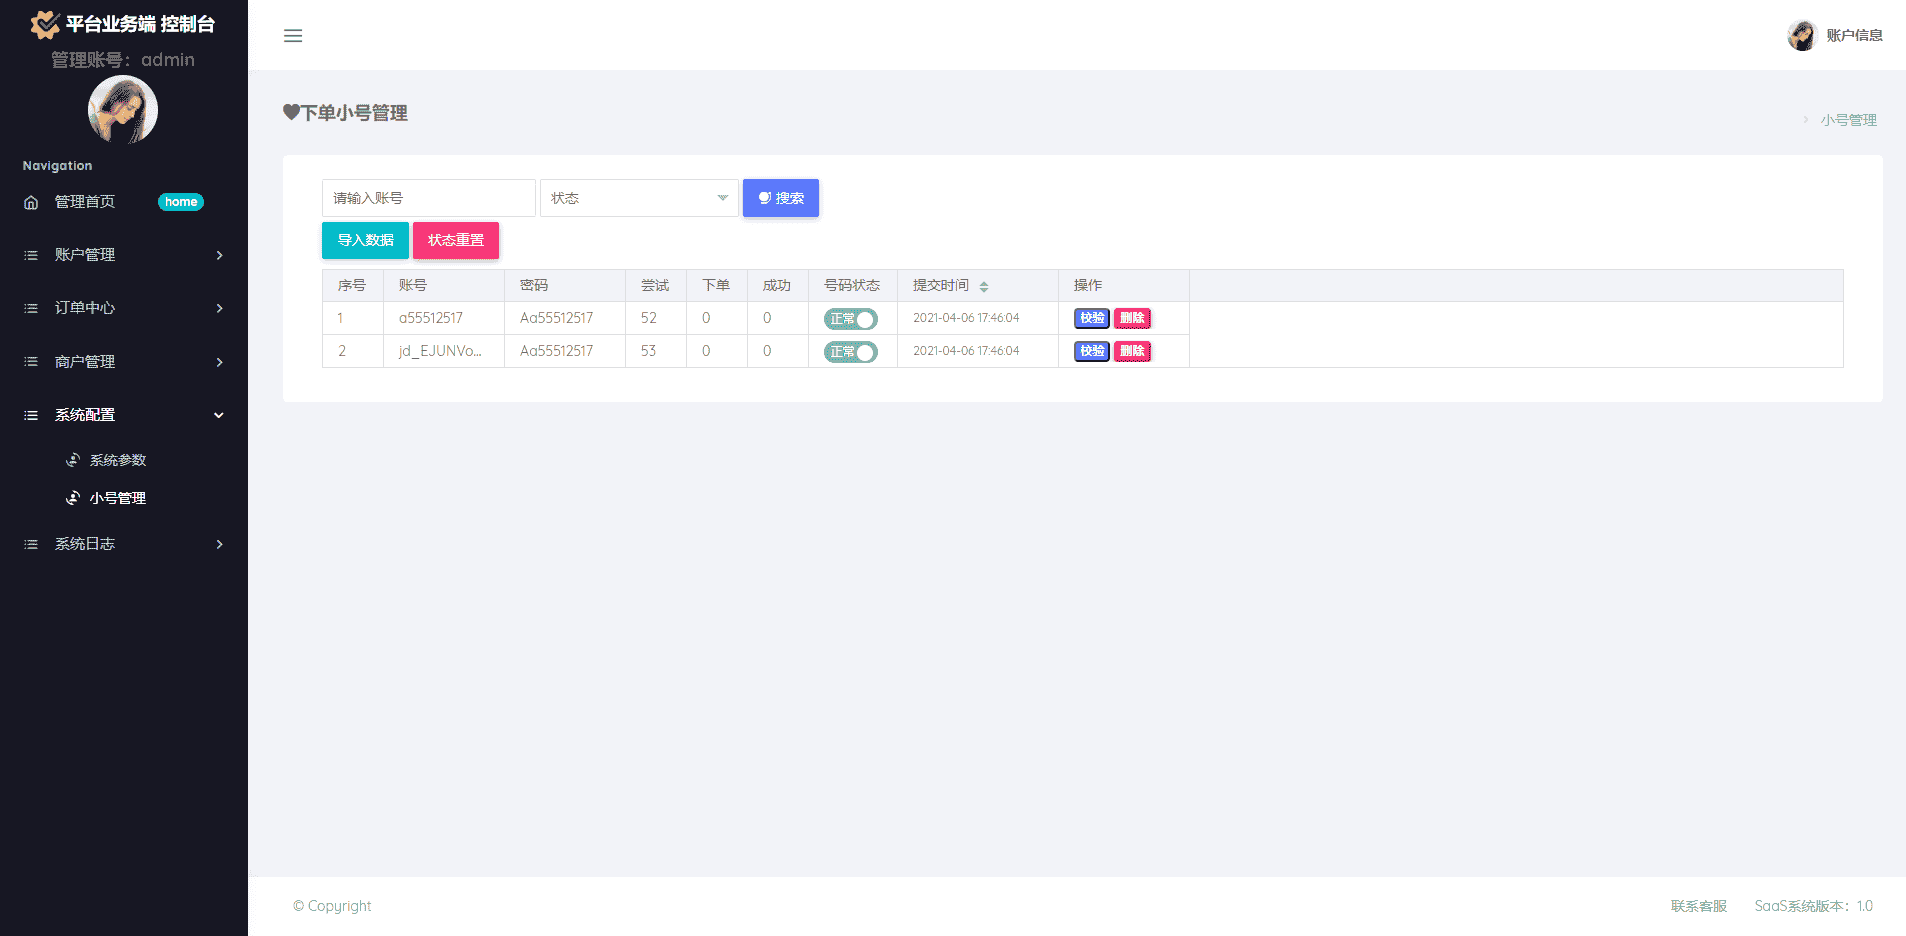Expand the 系统日志 sidebar chevron
This screenshot has width=1906, height=936.
(x=219, y=544)
